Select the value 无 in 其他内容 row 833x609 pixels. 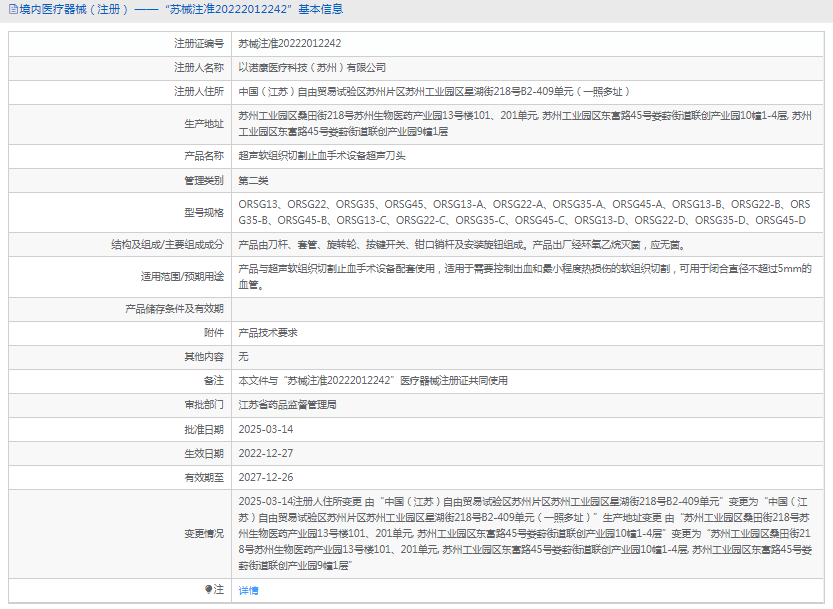click(243, 357)
